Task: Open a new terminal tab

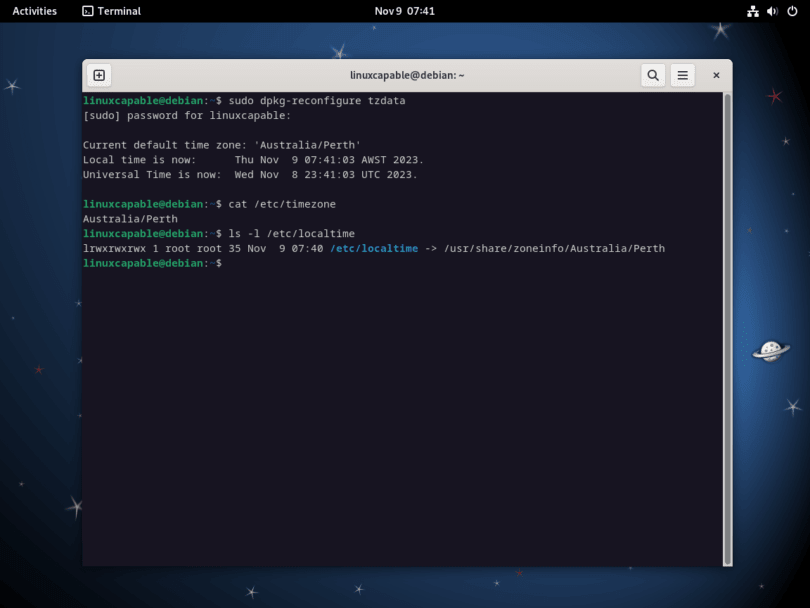Action: click(x=98, y=75)
